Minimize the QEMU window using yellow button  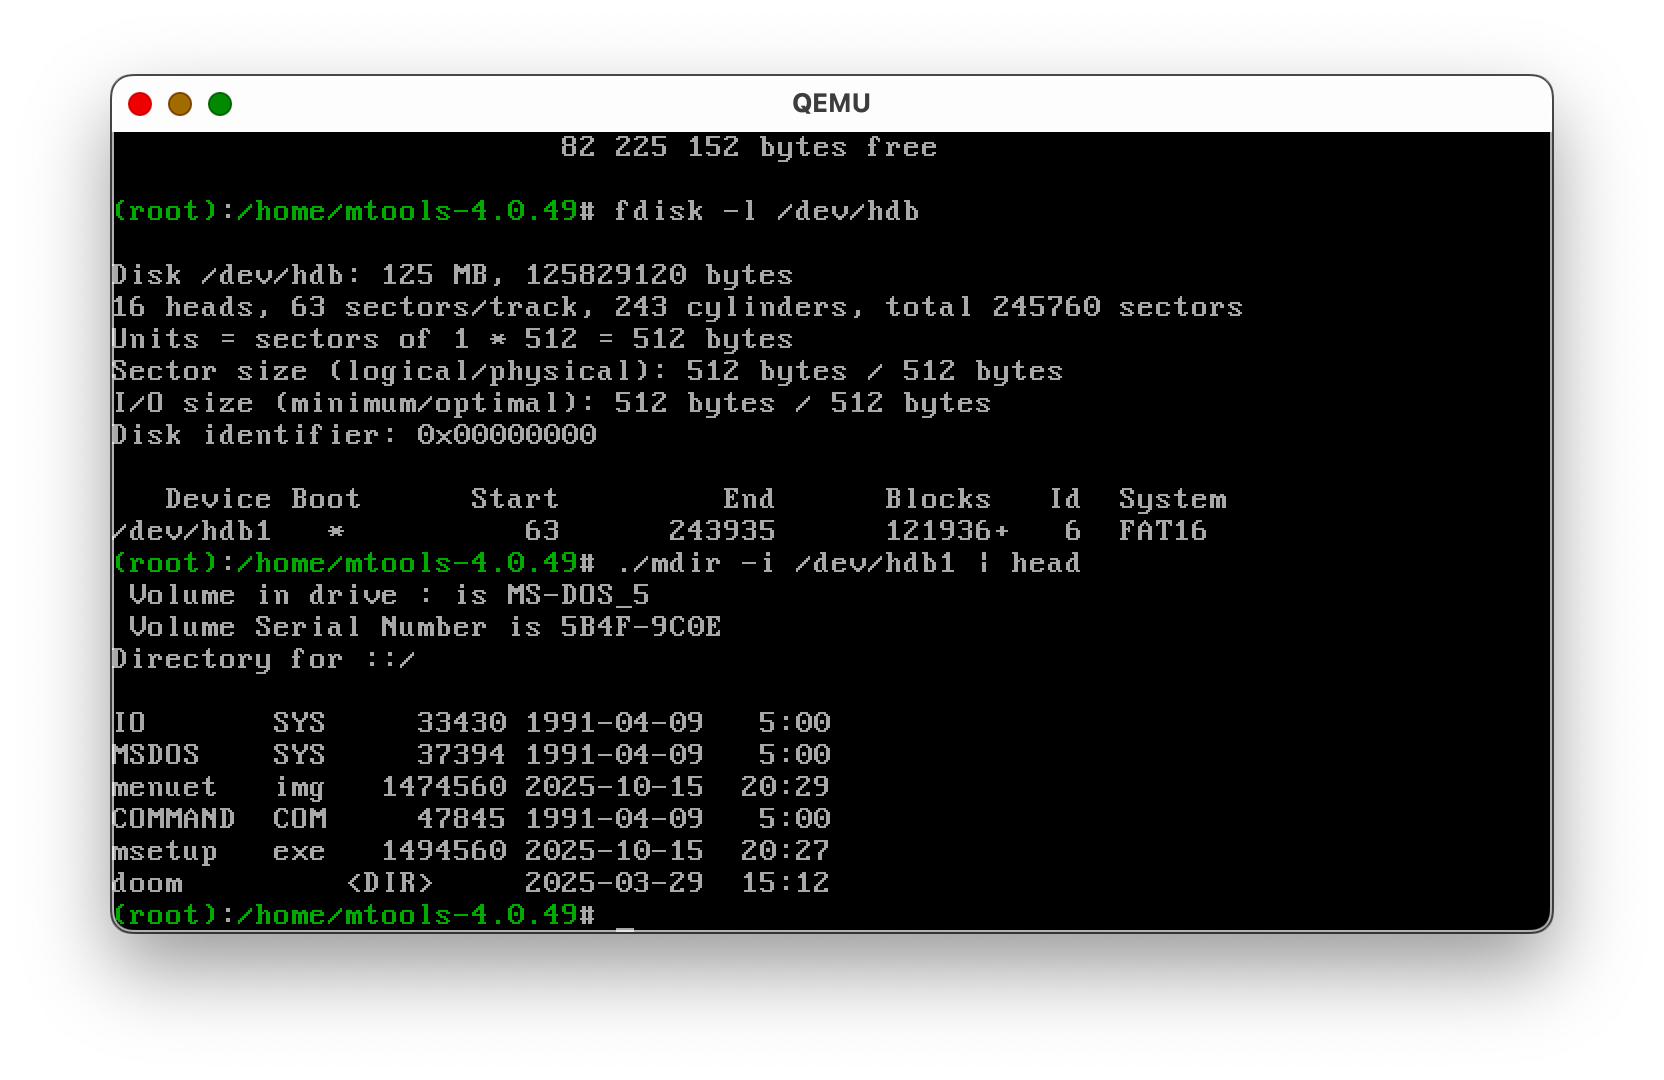[x=180, y=104]
